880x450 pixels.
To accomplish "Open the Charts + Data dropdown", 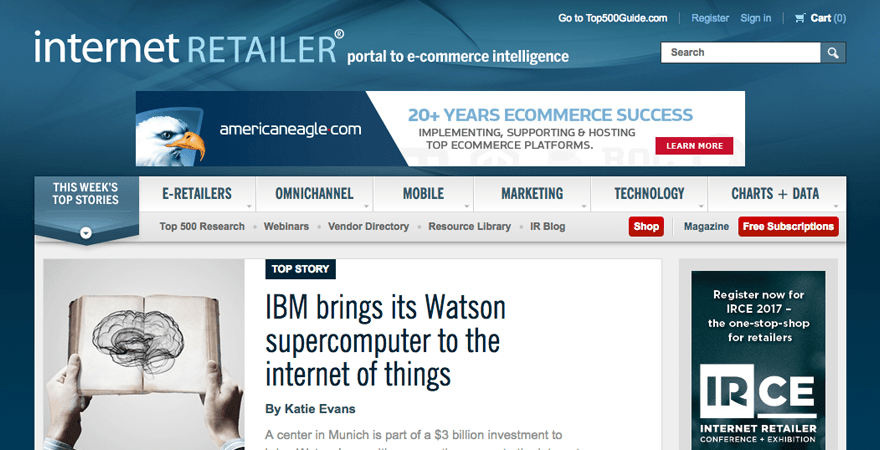I will click(x=775, y=194).
